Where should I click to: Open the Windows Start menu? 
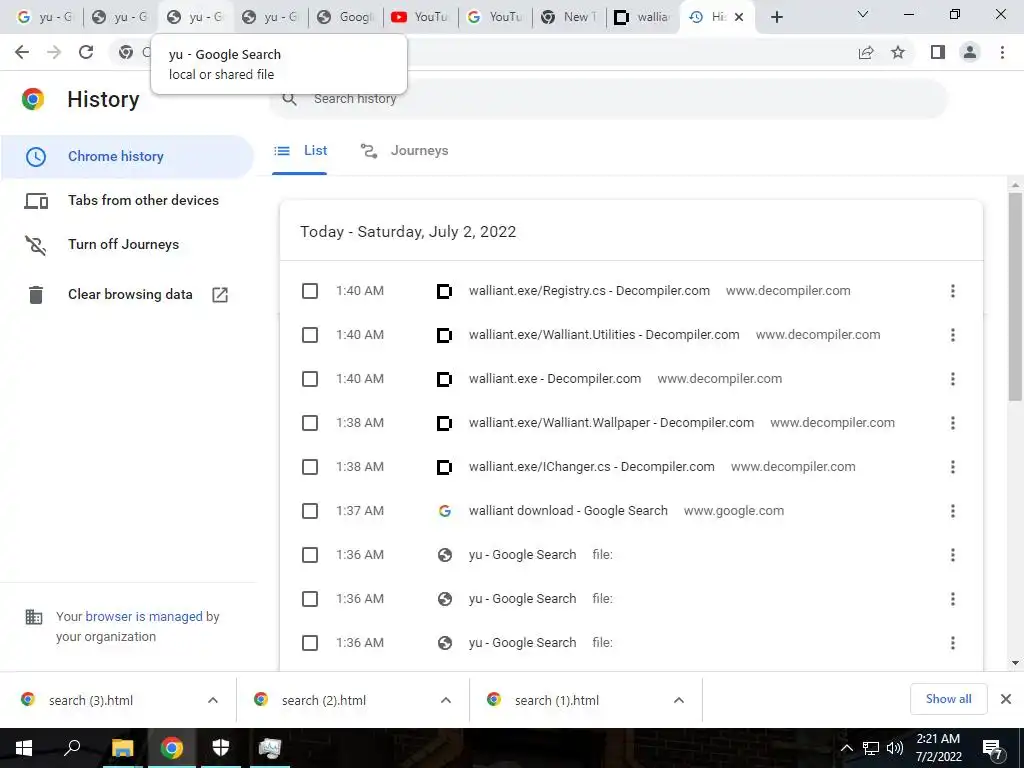(24, 748)
